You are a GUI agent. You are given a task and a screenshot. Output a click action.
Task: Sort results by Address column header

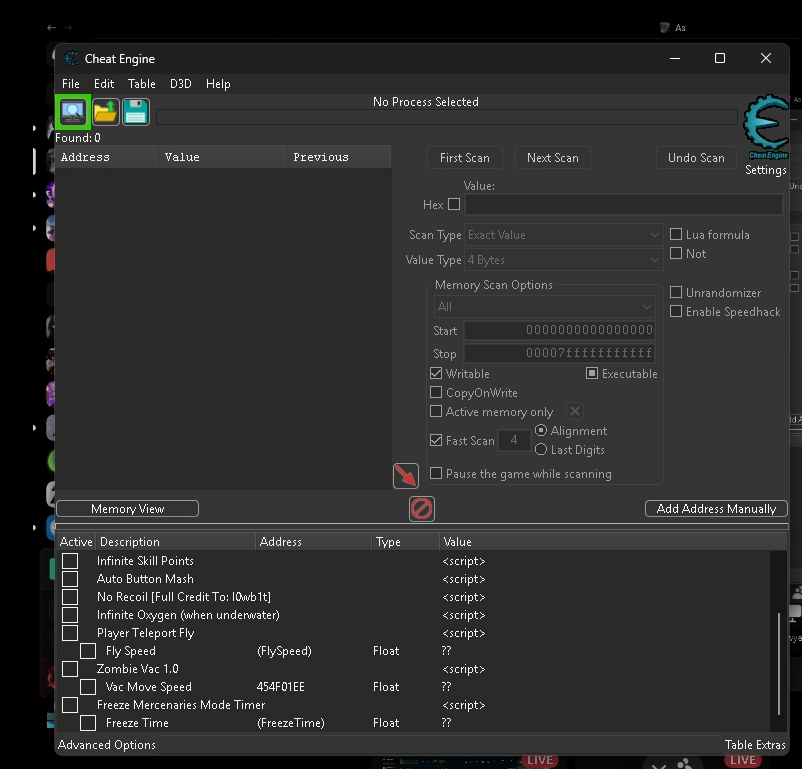coord(107,157)
